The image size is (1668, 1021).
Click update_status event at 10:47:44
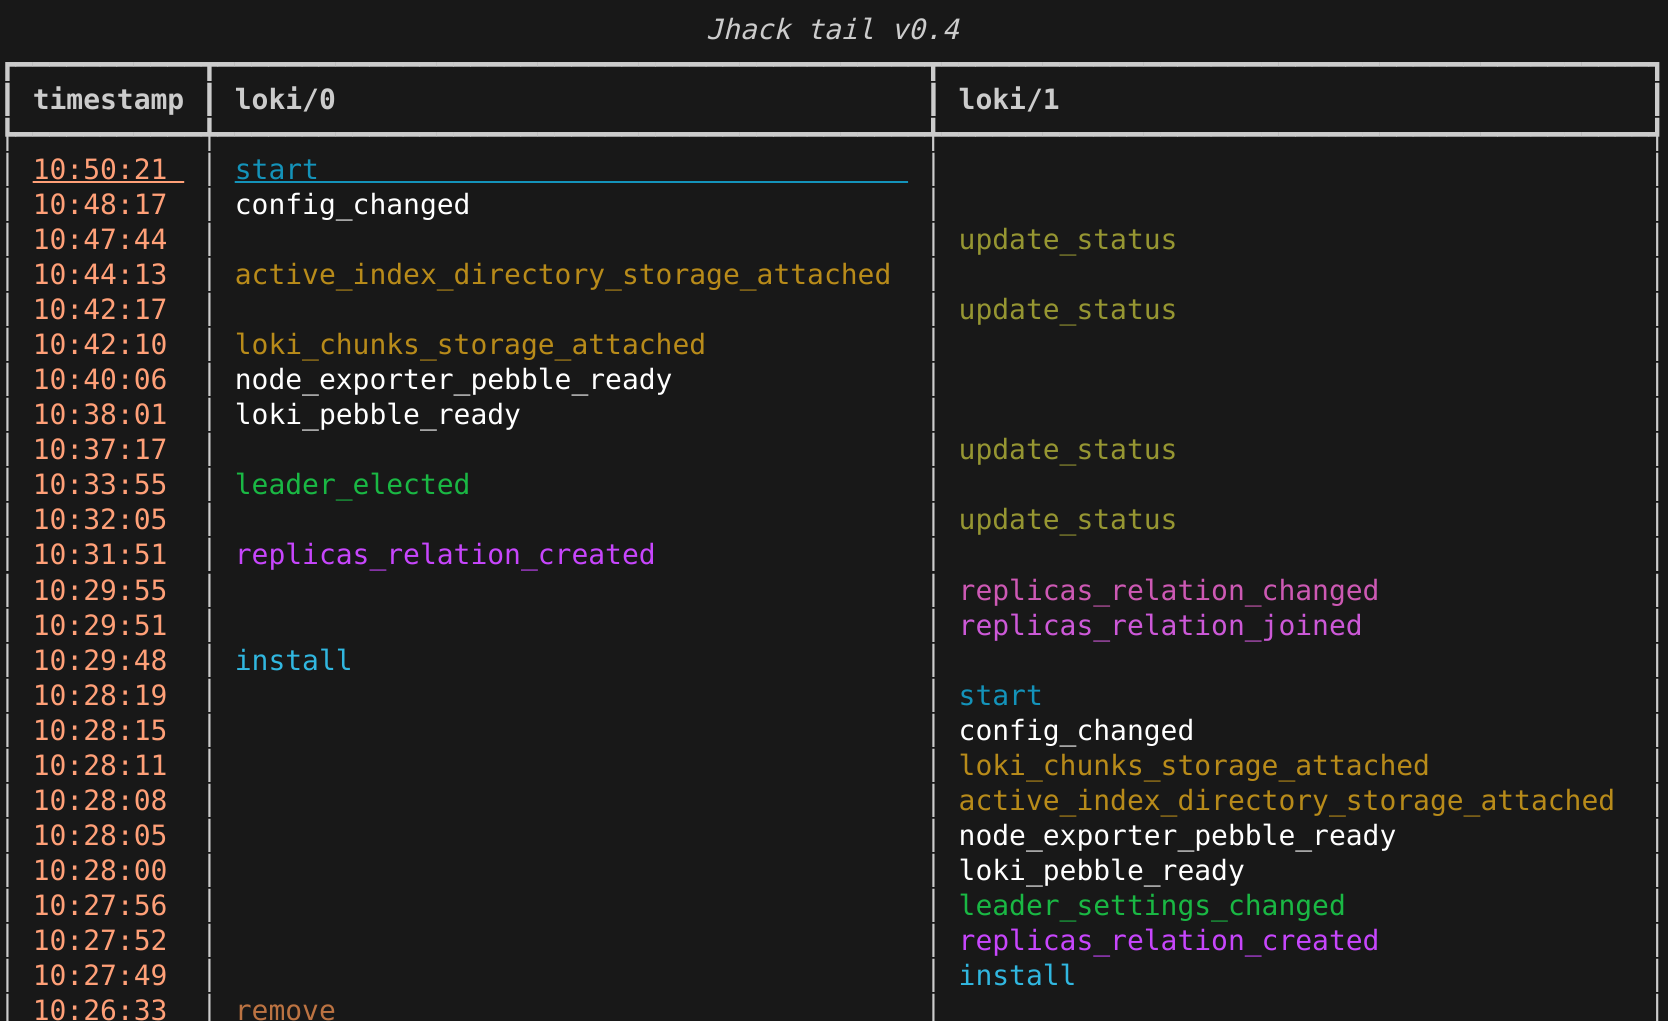(x=1067, y=240)
